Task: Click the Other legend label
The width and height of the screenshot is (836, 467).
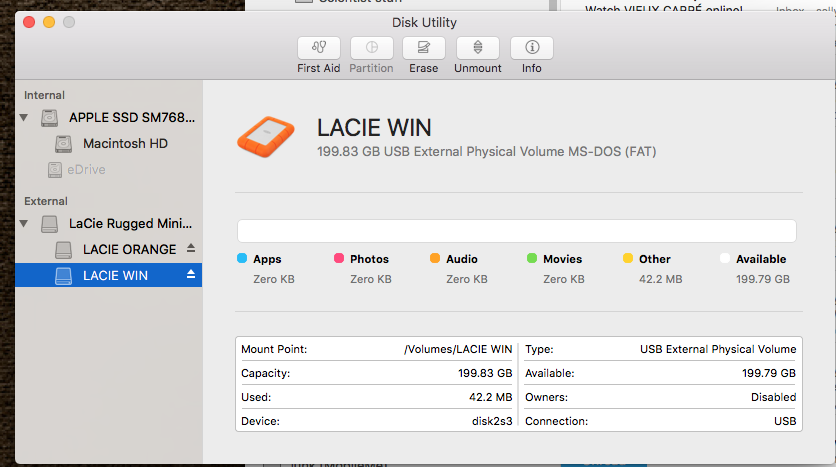Action: [x=655, y=259]
